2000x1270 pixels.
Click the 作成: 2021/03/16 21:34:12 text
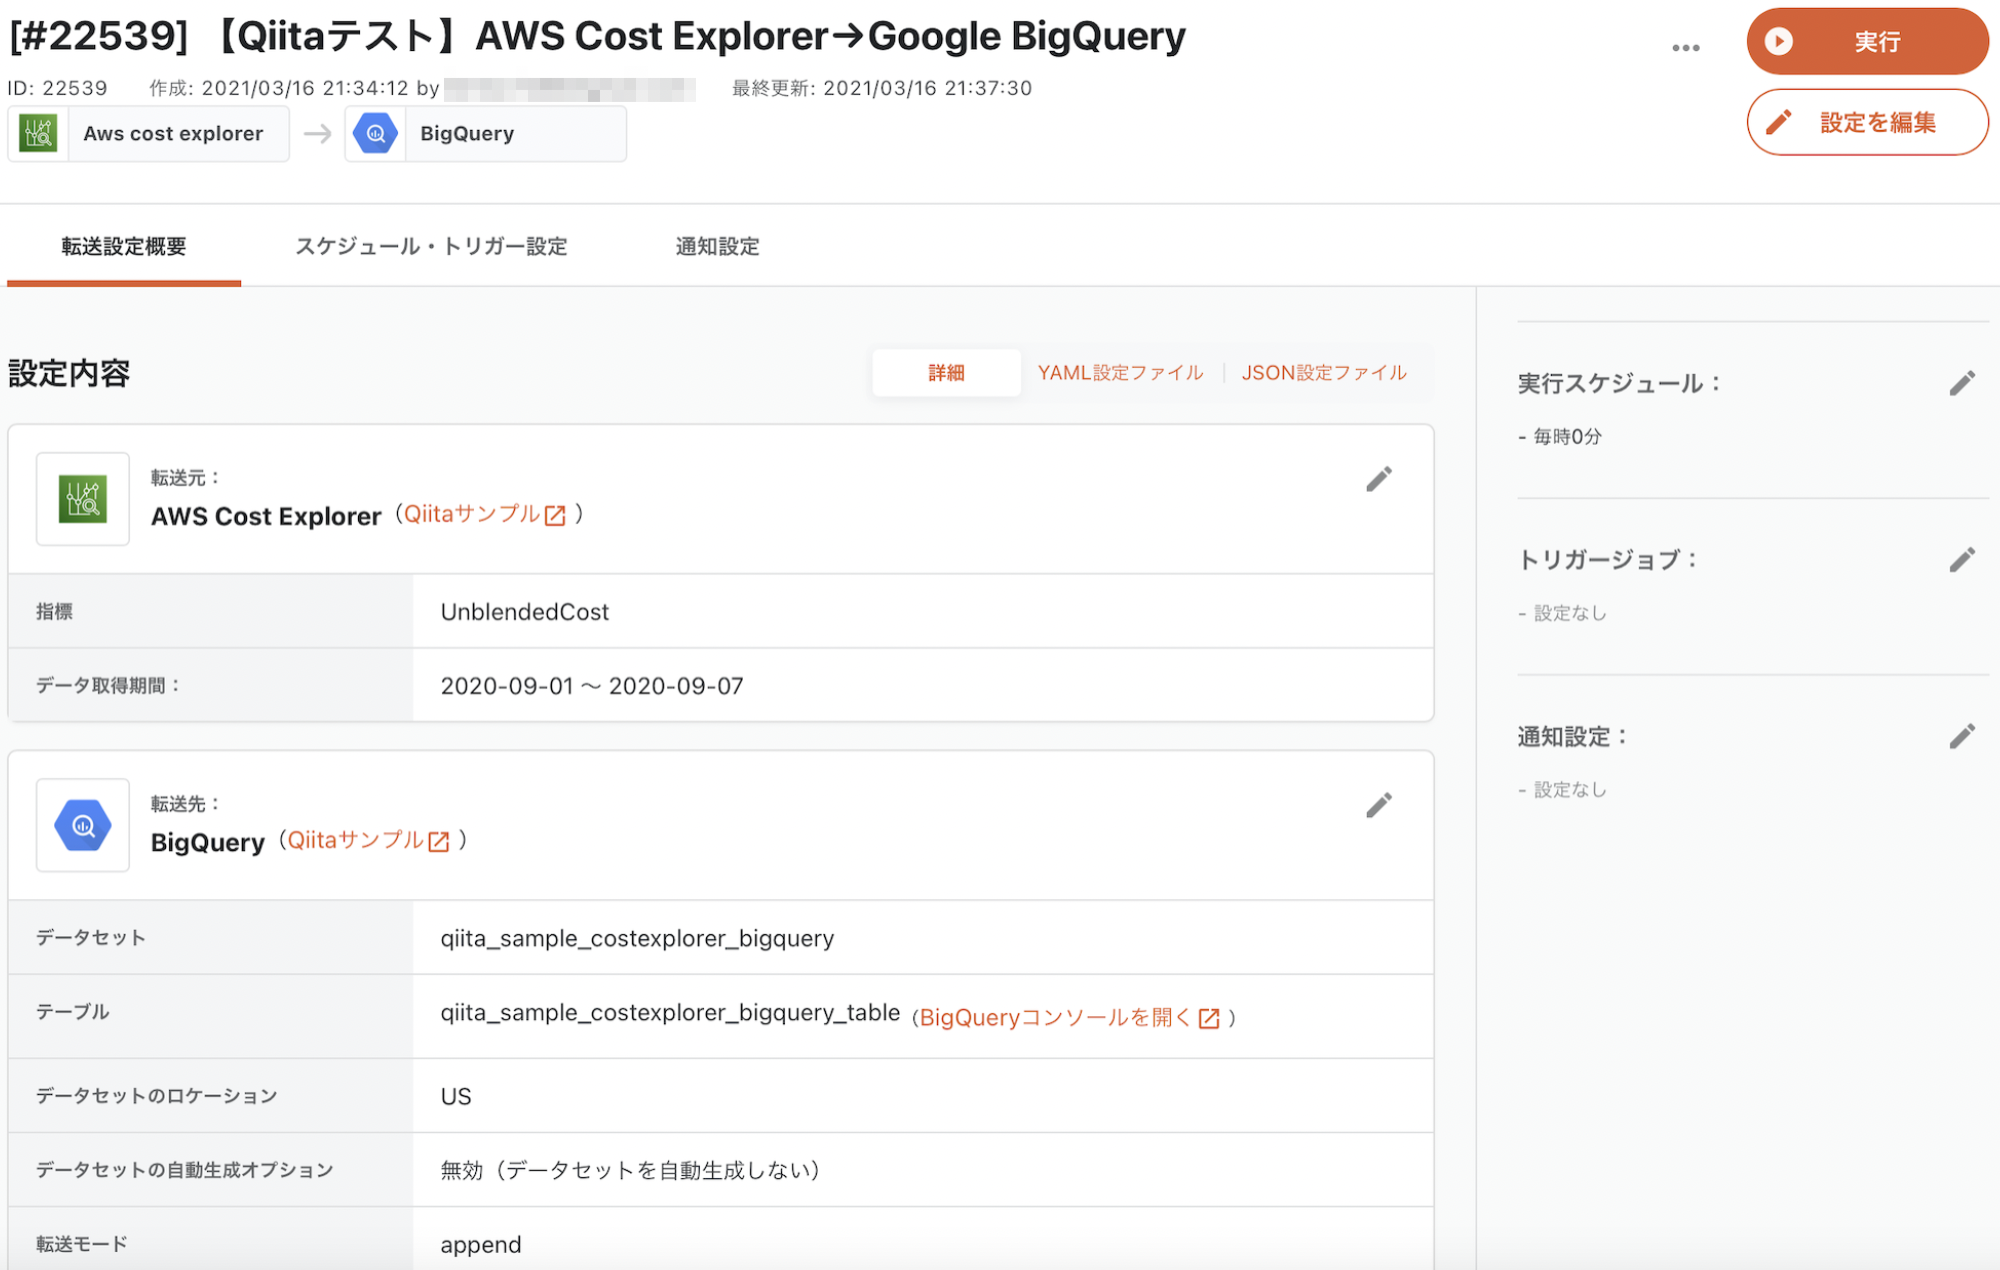279,88
